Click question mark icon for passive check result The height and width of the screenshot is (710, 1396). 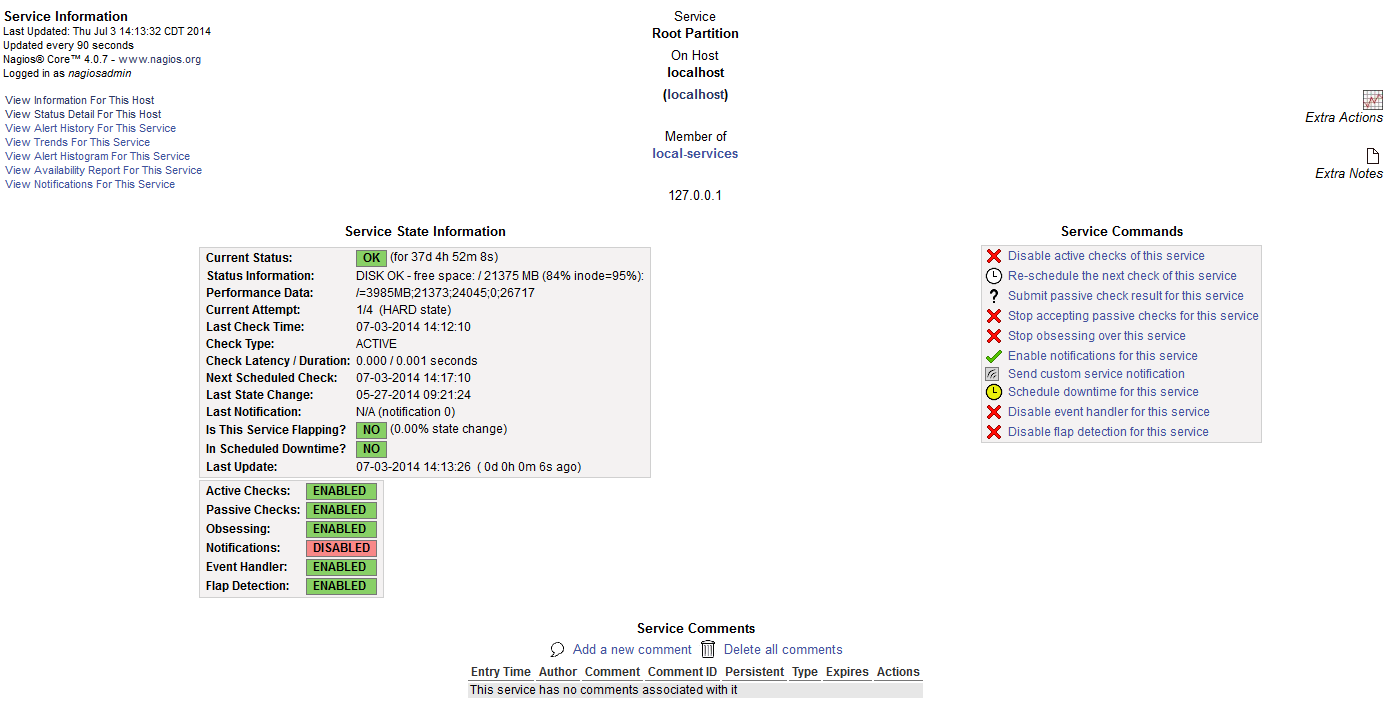point(993,296)
